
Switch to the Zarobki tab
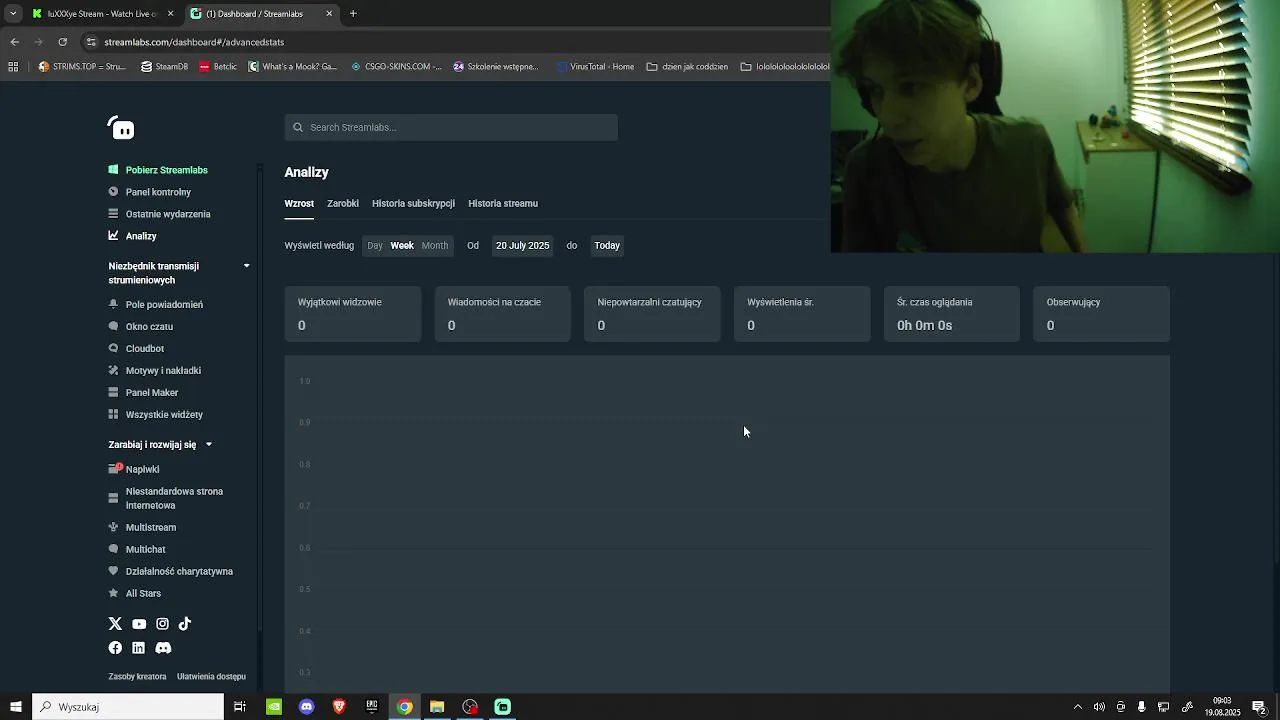343,203
